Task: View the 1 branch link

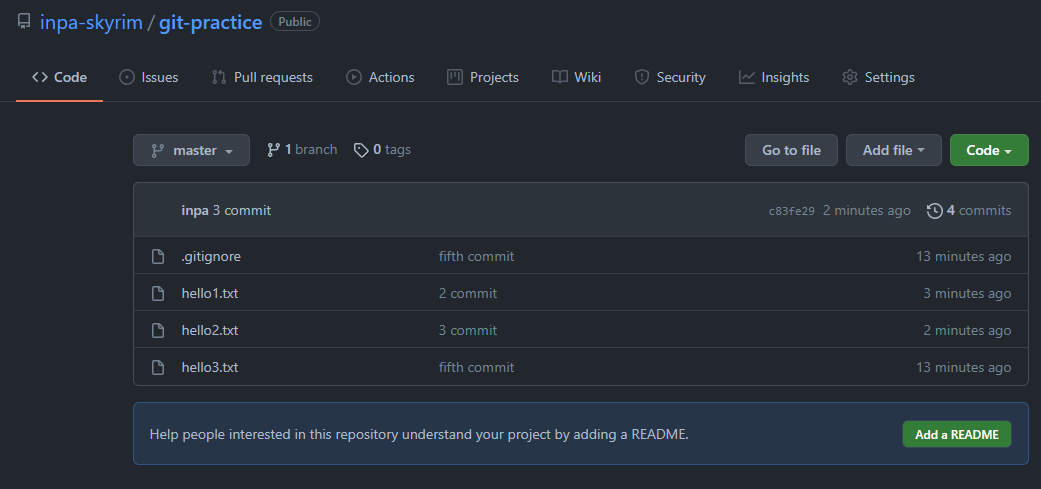Action: pyautogui.click(x=302, y=150)
